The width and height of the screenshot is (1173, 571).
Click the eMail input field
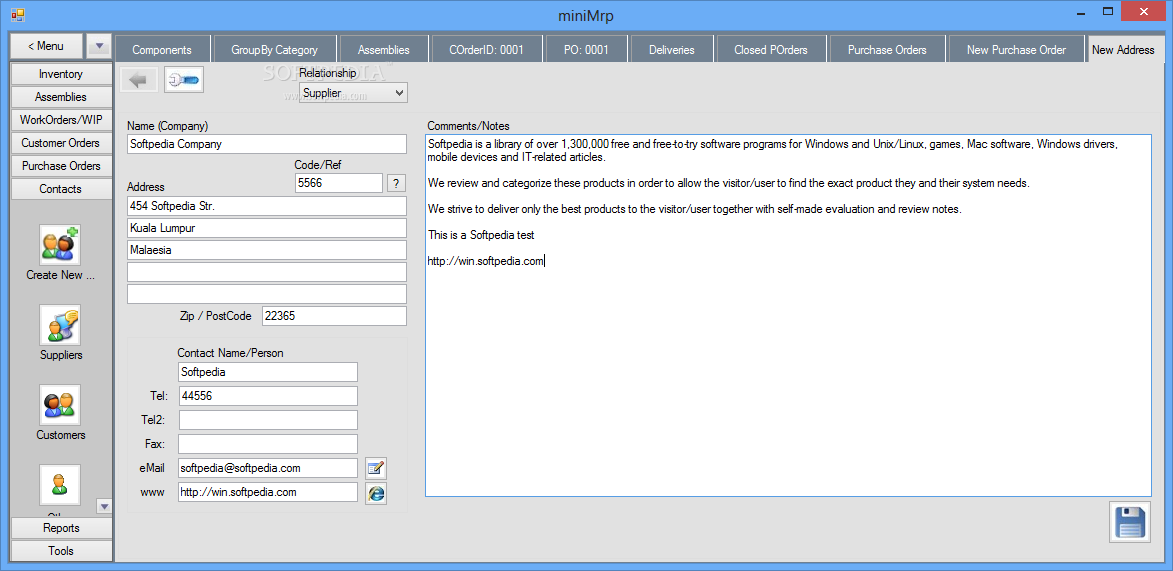point(268,468)
